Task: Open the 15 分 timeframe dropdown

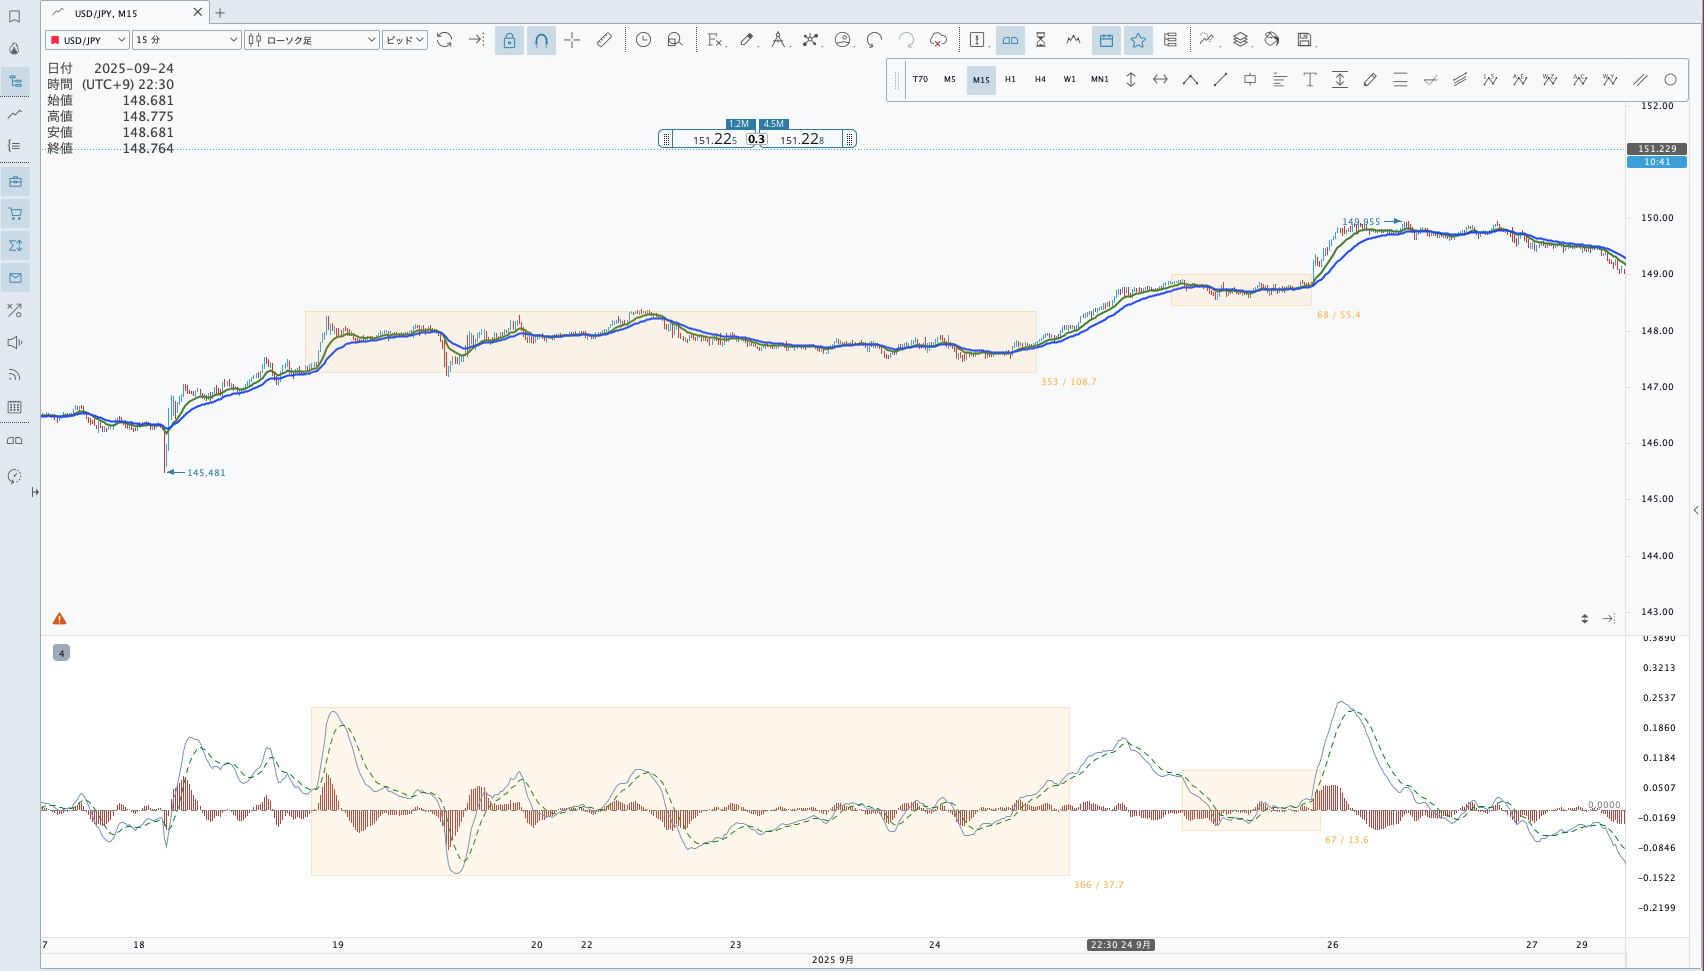Action: point(187,40)
